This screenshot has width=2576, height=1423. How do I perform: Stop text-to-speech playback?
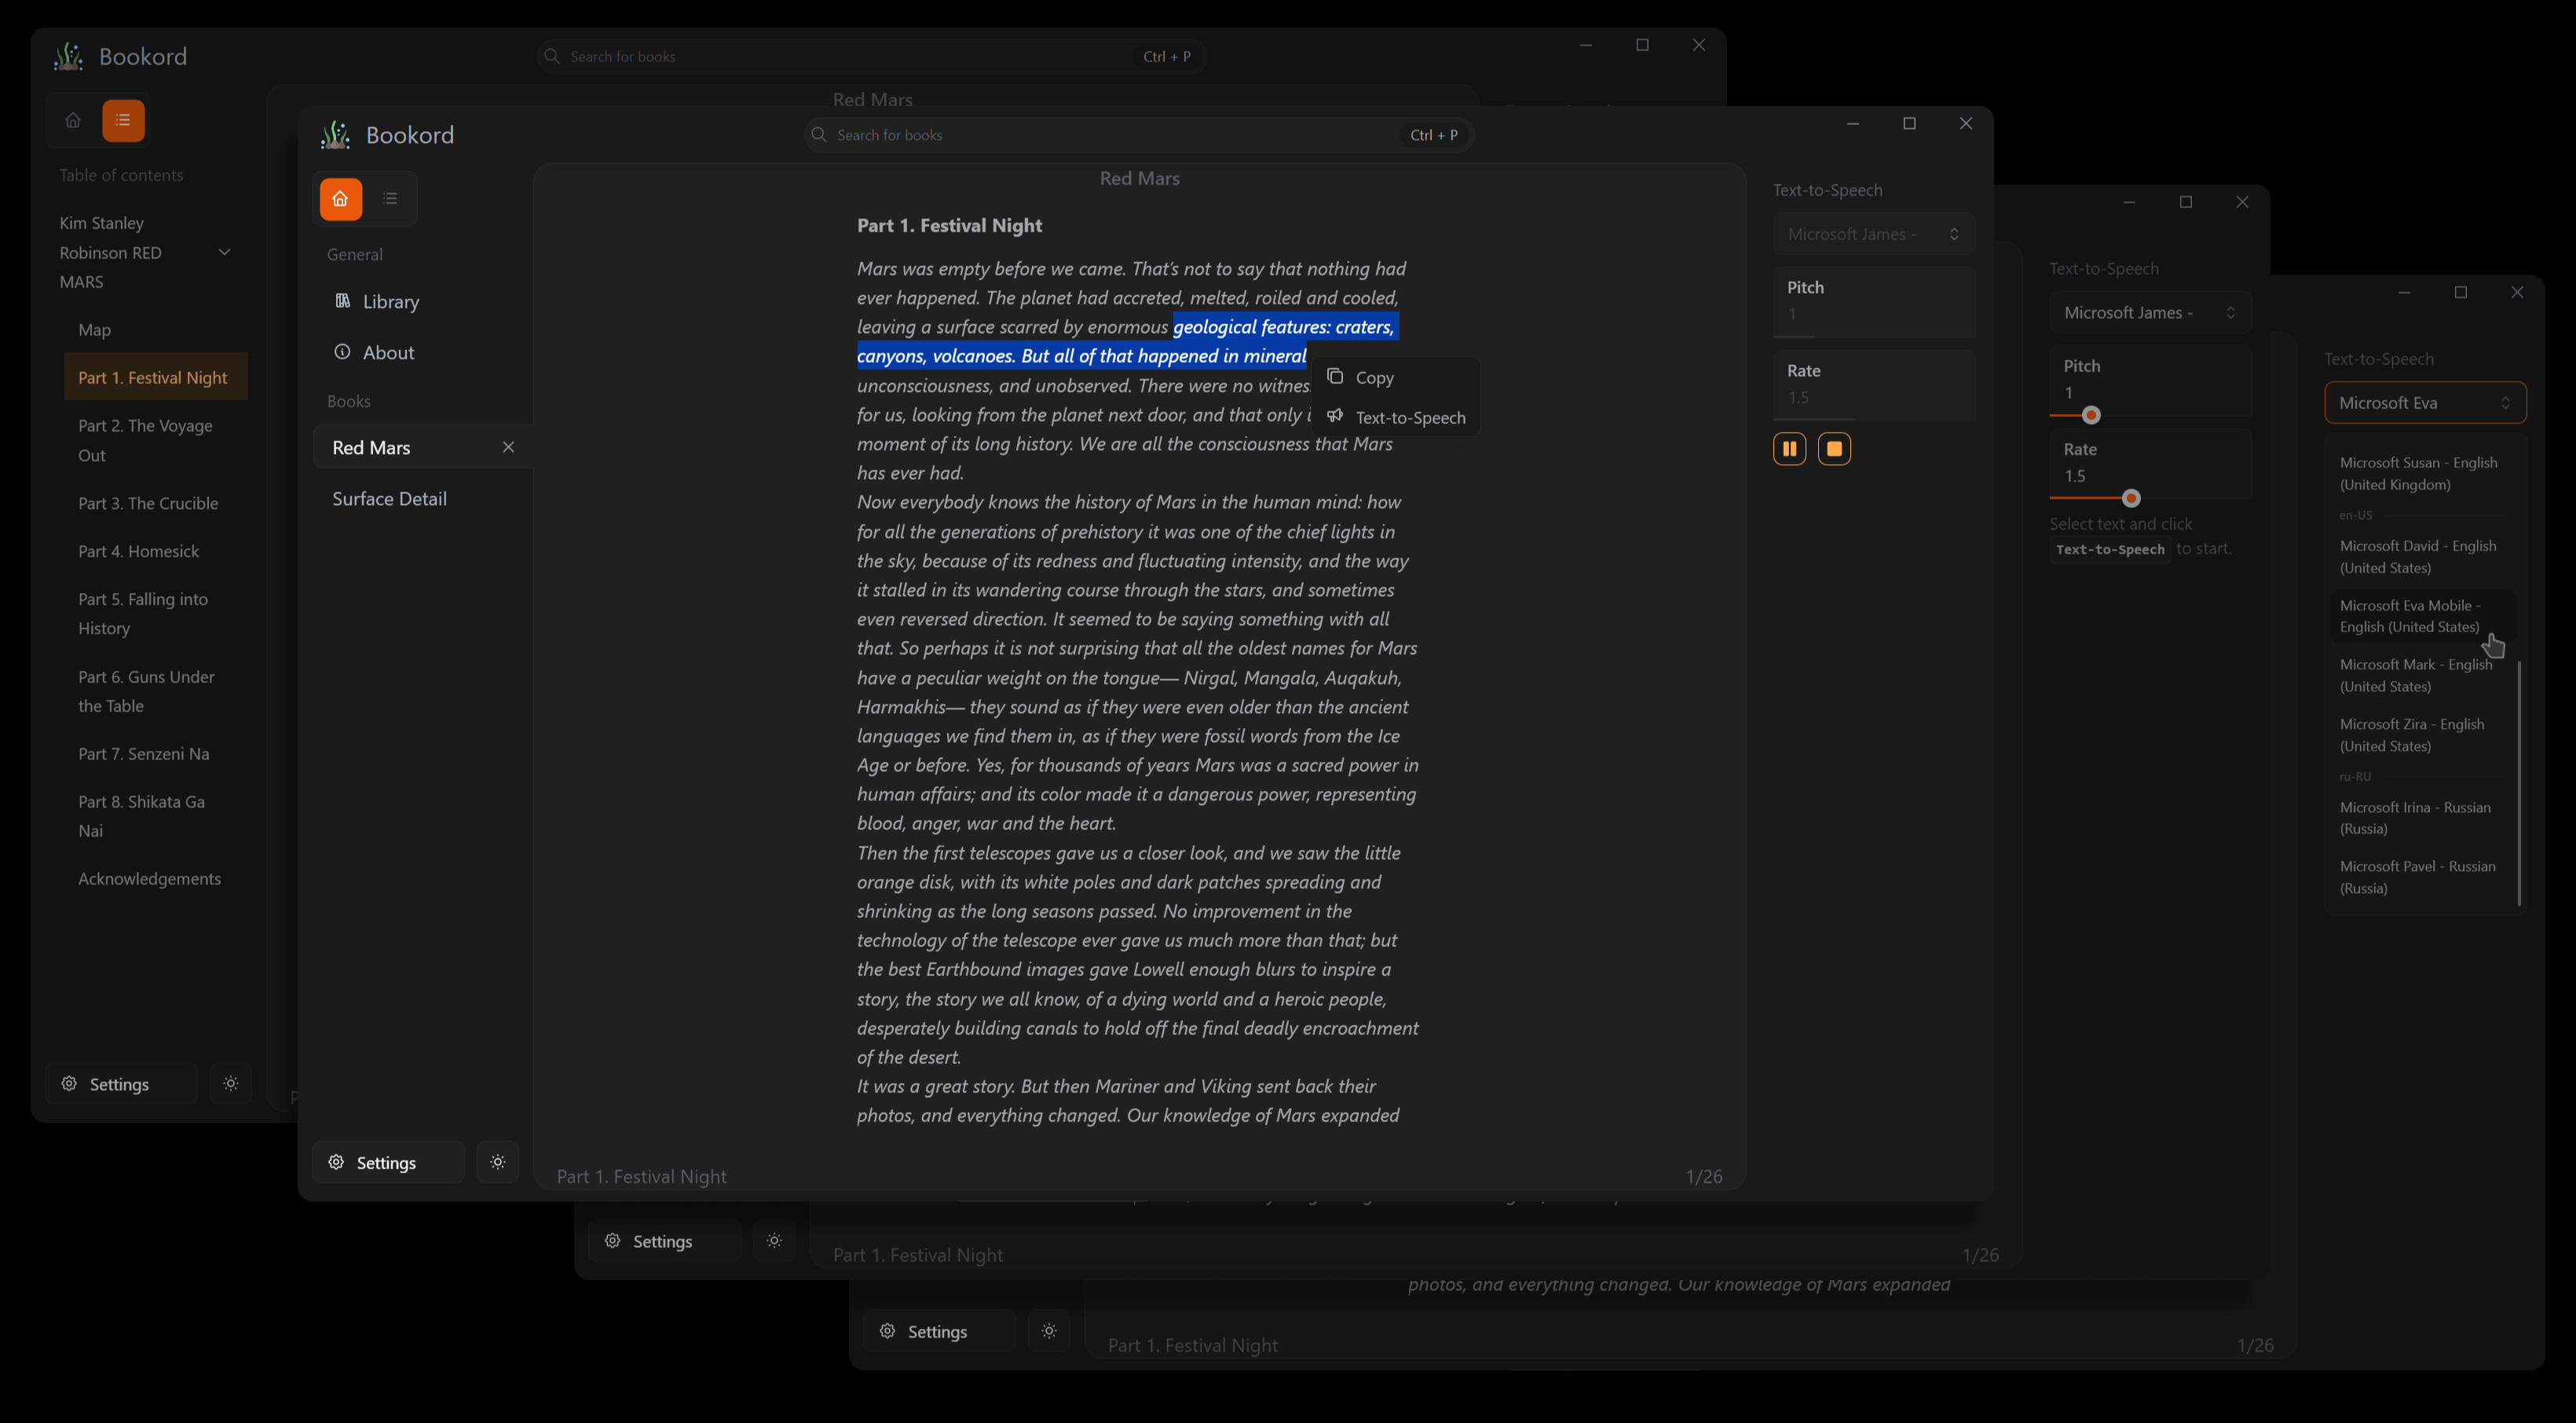(x=1834, y=449)
